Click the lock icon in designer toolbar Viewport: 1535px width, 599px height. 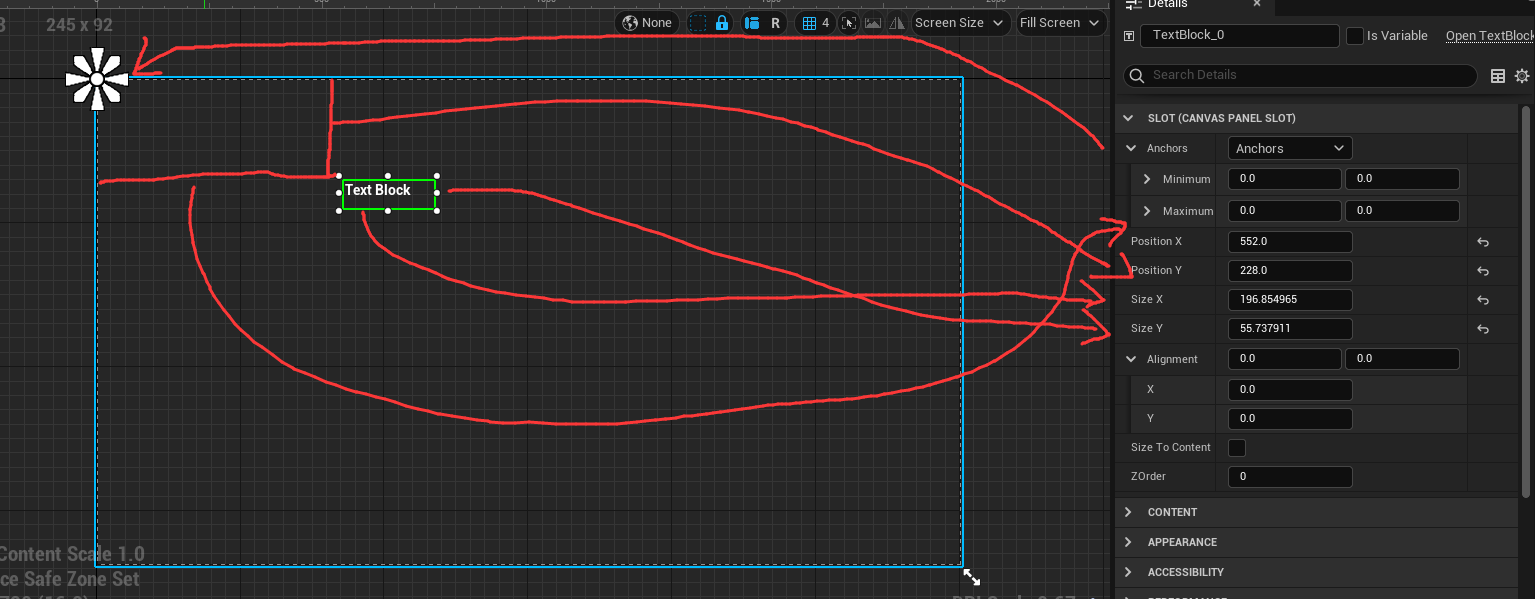coord(722,23)
